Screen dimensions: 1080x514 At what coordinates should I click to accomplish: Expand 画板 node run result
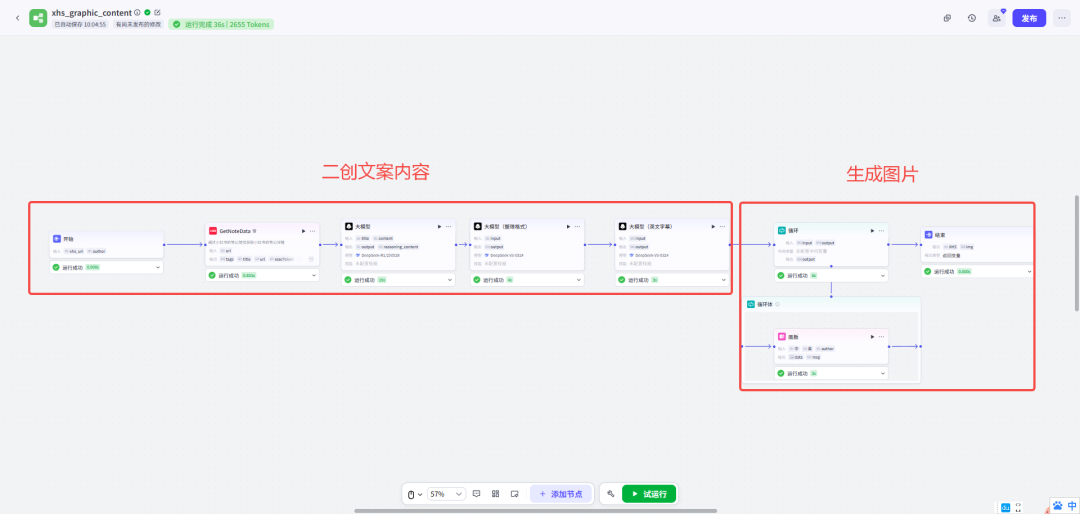click(882, 373)
